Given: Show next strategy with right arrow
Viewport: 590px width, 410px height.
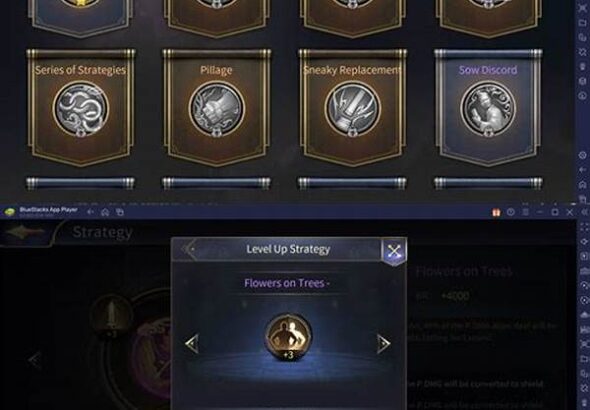Looking at the screenshot, I should coord(383,343).
